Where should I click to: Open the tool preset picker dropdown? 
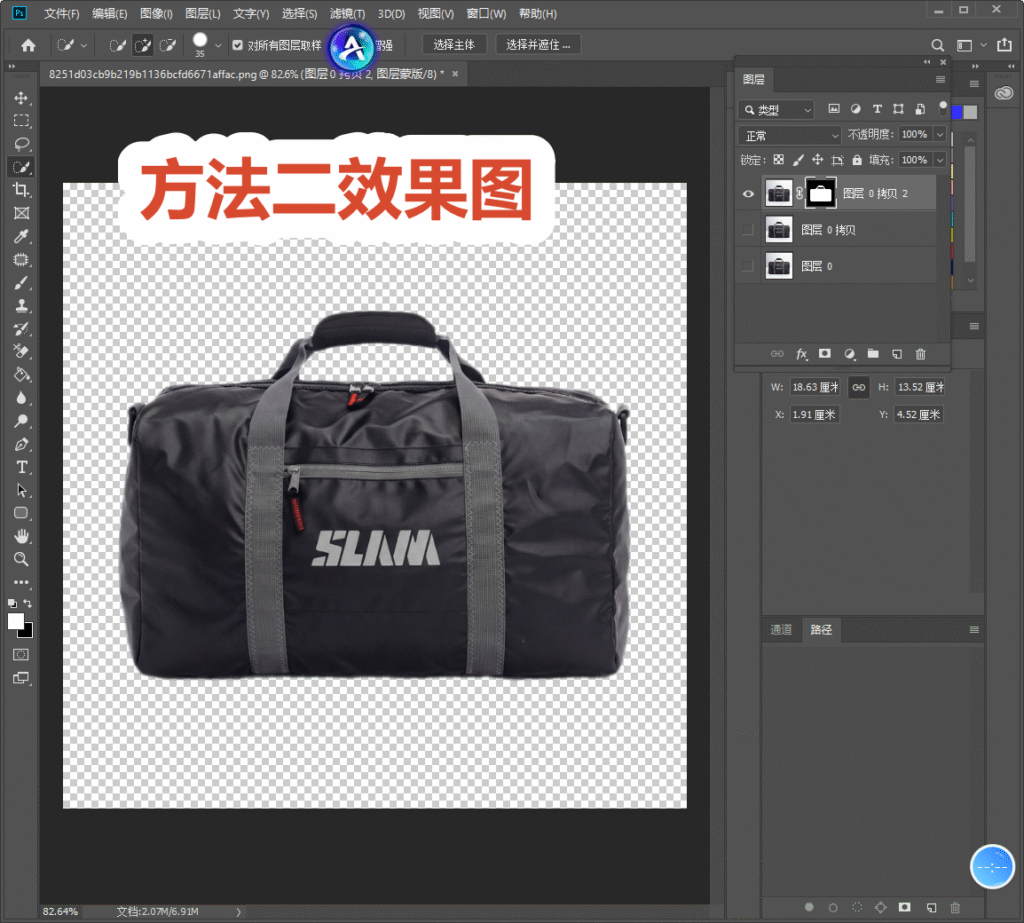(84, 46)
